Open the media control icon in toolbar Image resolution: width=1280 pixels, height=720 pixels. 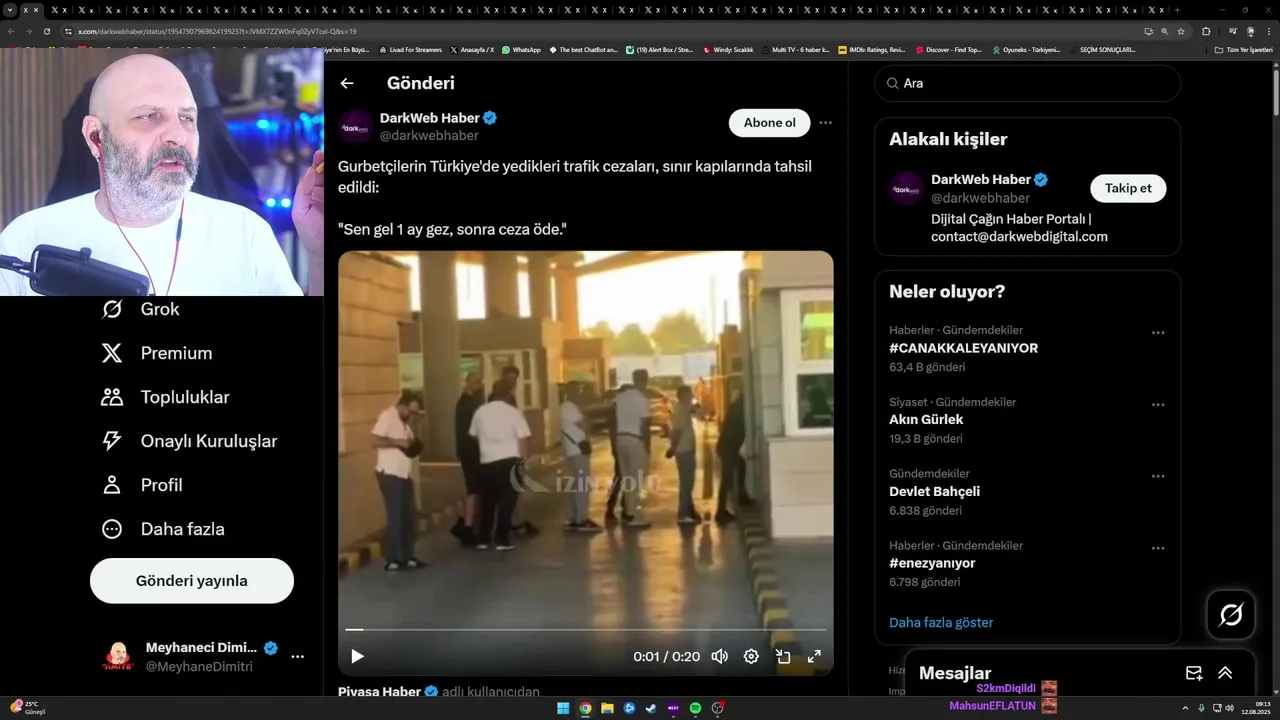pyautogui.click(x=1231, y=31)
